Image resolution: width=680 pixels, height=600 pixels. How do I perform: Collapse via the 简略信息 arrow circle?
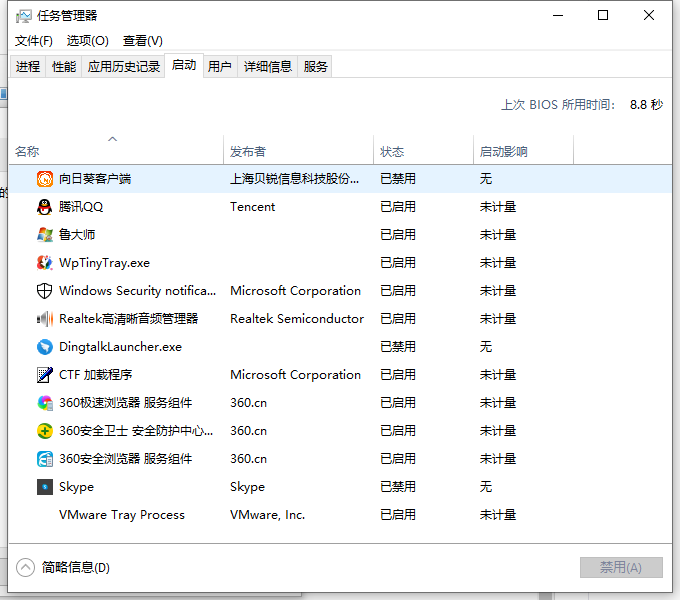[25, 567]
